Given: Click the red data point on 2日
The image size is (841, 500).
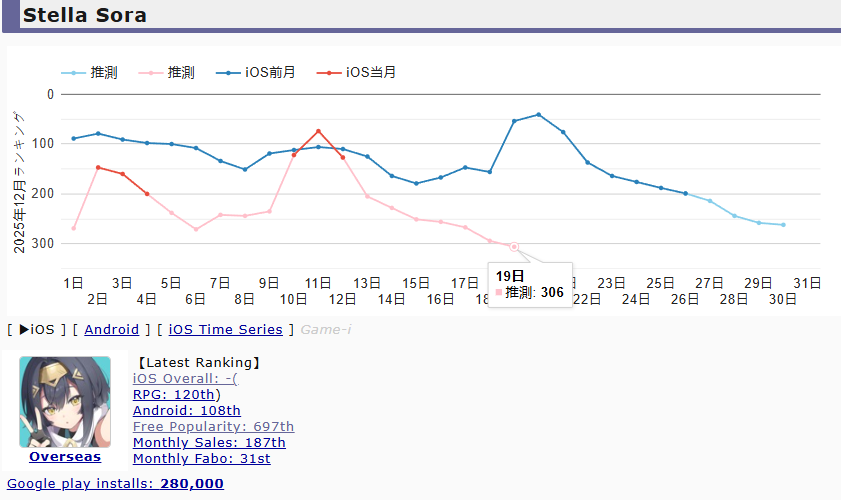Looking at the screenshot, I should click(98, 167).
